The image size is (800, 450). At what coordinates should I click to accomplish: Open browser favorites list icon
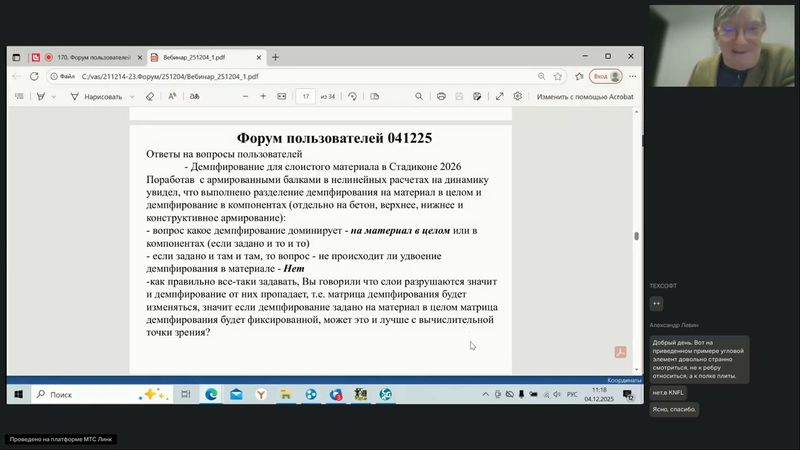(579, 77)
